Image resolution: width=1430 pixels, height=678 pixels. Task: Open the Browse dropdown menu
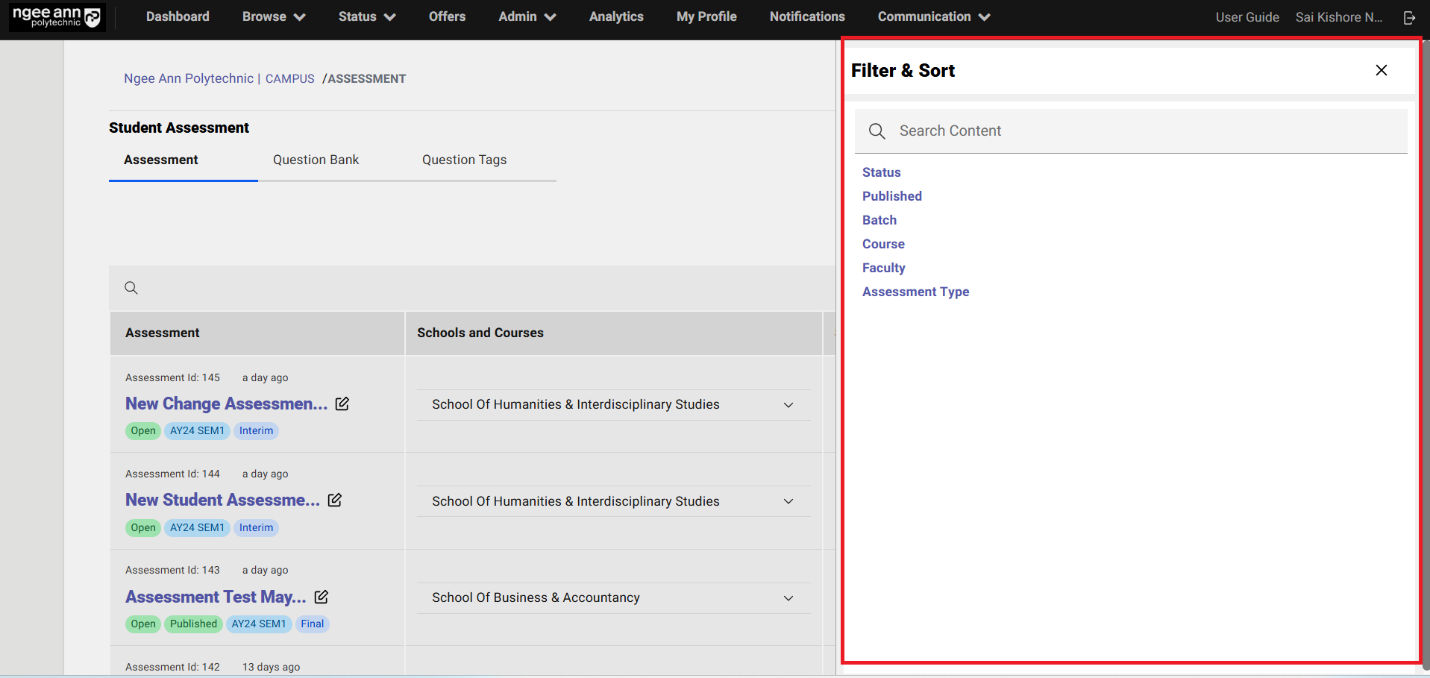click(x=273, y=17)
